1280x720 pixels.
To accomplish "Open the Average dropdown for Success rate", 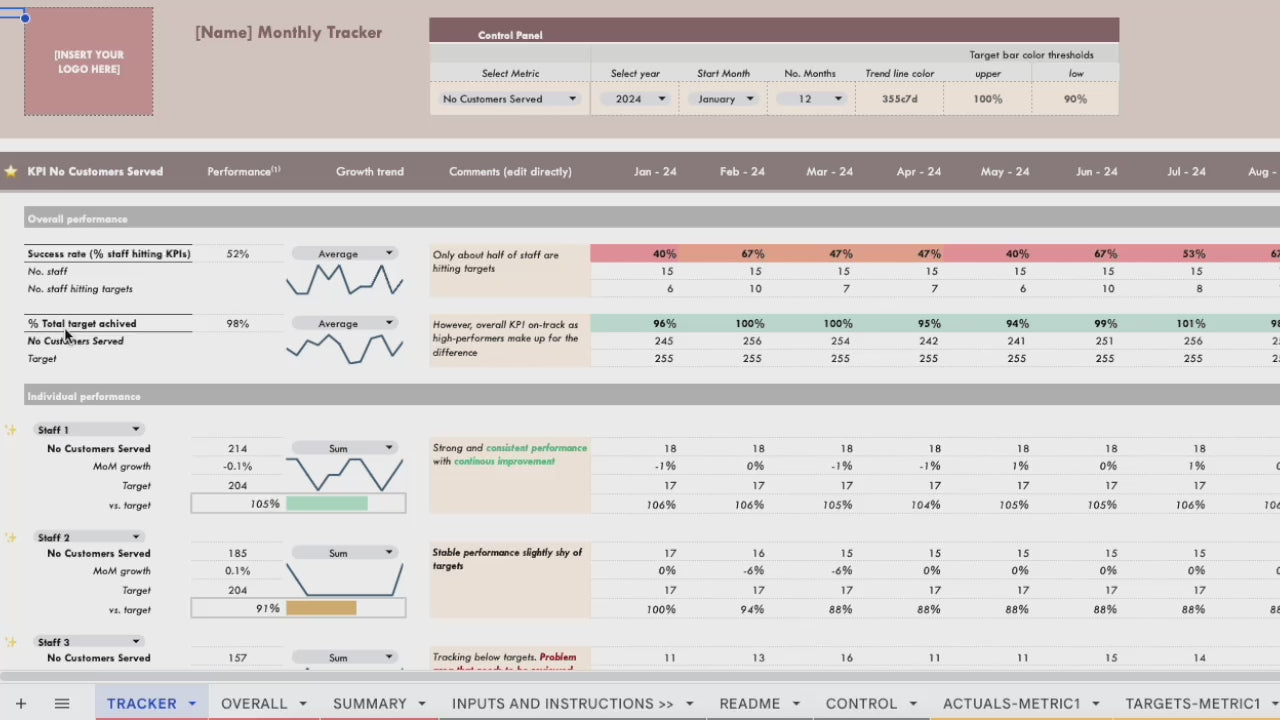I will pyautogui.click(x=345, y=254).
